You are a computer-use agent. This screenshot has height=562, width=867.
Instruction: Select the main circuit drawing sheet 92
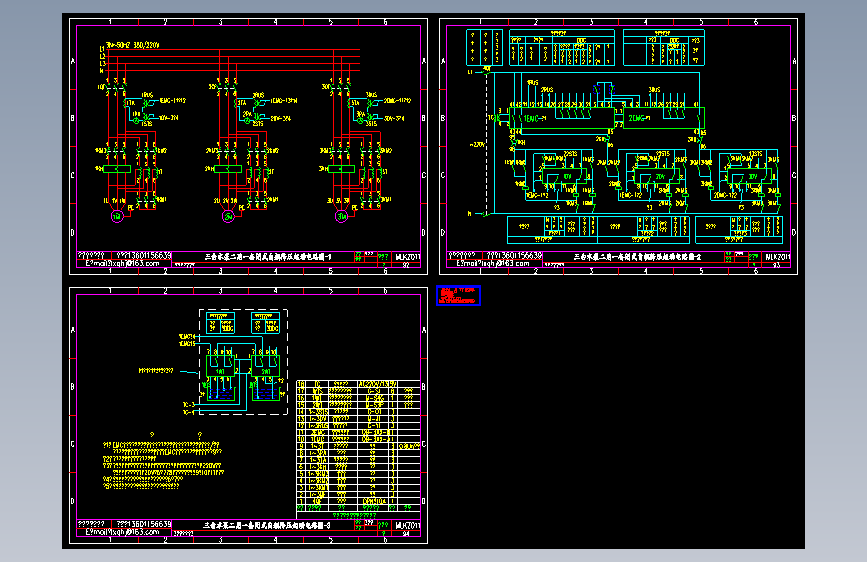[x=248, y=147]
